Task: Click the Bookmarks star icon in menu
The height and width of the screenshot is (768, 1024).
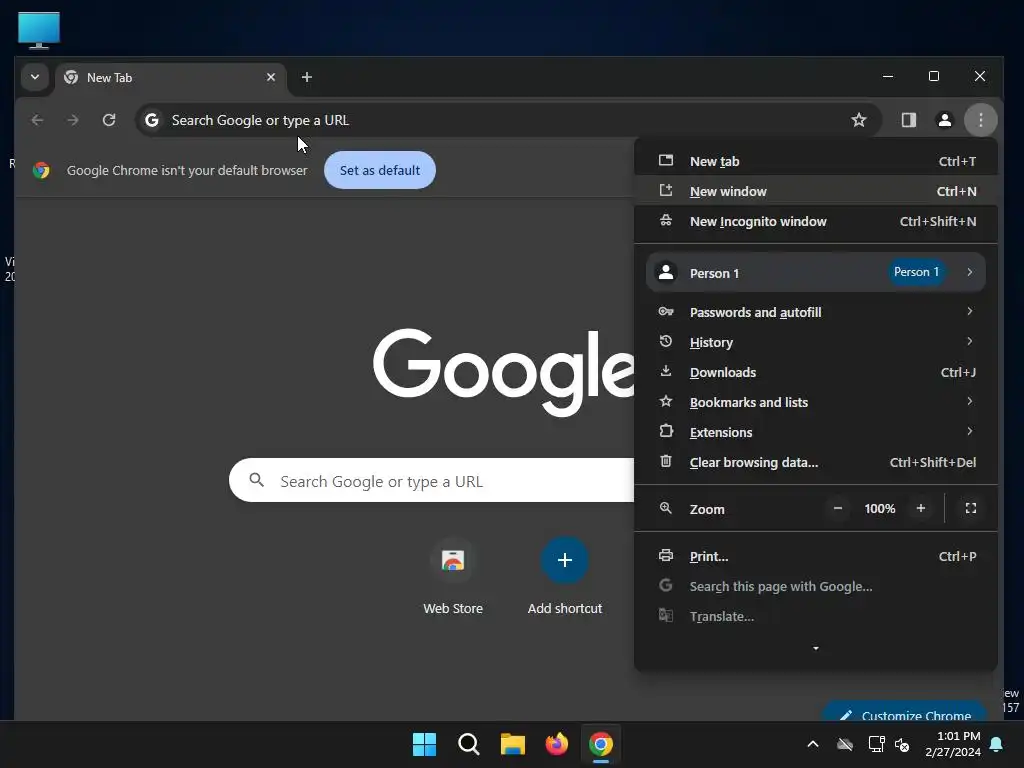Action: (x=665, y=401)
